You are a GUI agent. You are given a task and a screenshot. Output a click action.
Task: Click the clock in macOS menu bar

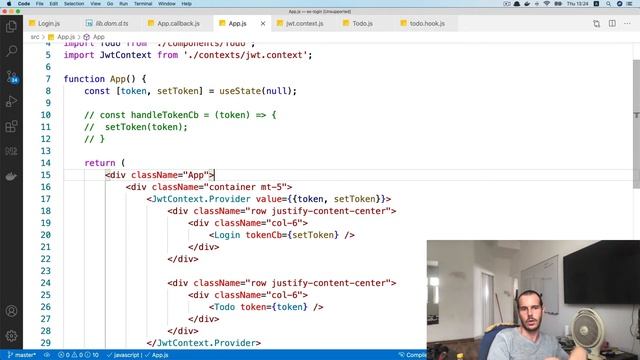pos(578,4)
